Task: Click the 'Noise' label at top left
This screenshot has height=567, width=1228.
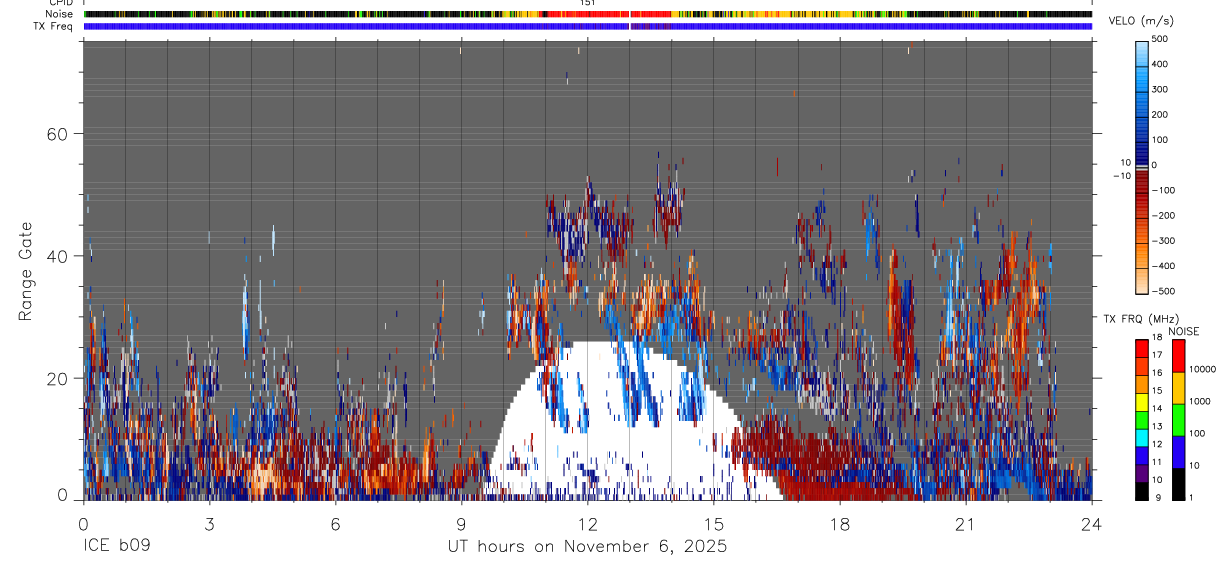Action: (60, 14)
